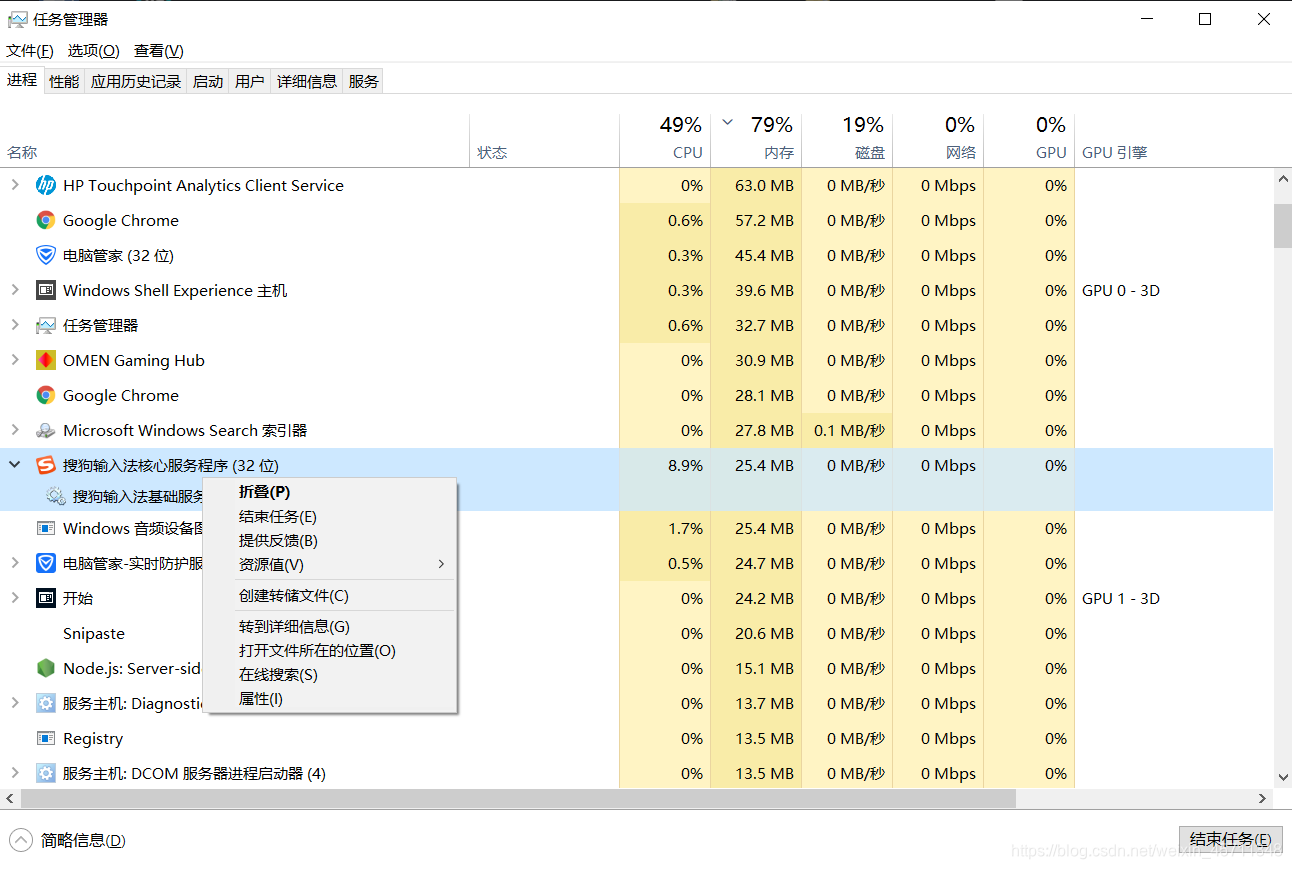The image size is (1292, 869).
Task: Collapse to 简略信息 view arrow
Action: [x=20, y=840]
